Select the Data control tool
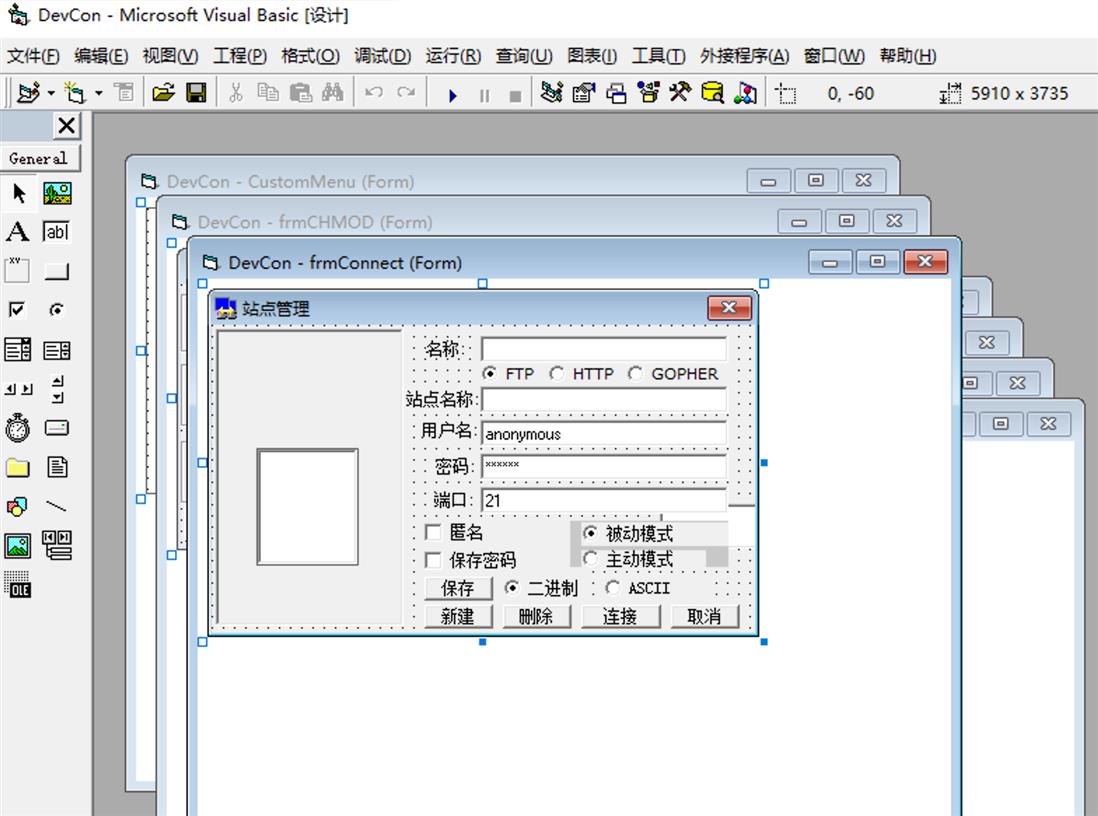Viewport: 1098px width, 816px height. pyautogui.click(x=57, y=545)
